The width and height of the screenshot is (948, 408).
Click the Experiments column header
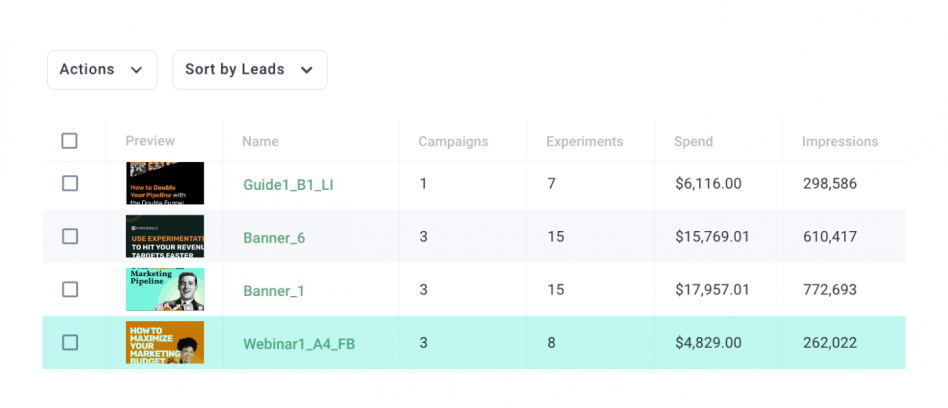584,142
